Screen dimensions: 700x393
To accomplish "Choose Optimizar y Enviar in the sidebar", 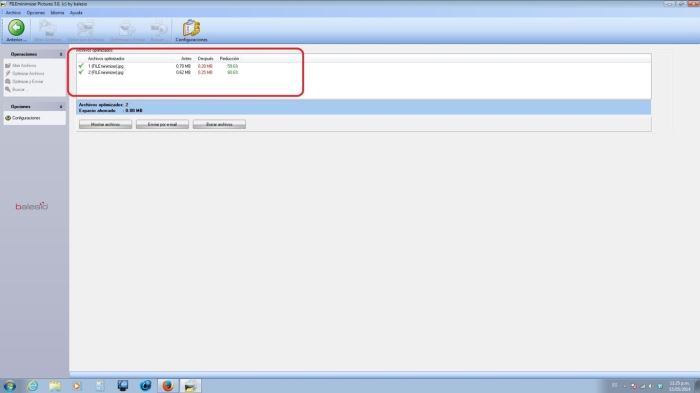I will 27,82.
